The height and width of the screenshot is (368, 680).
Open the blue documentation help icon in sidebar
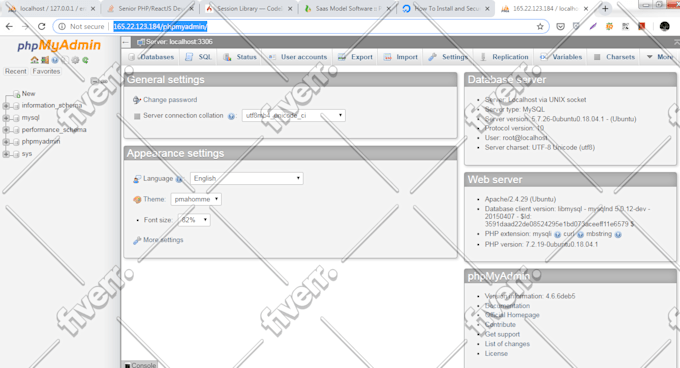[x=55, y=60]
